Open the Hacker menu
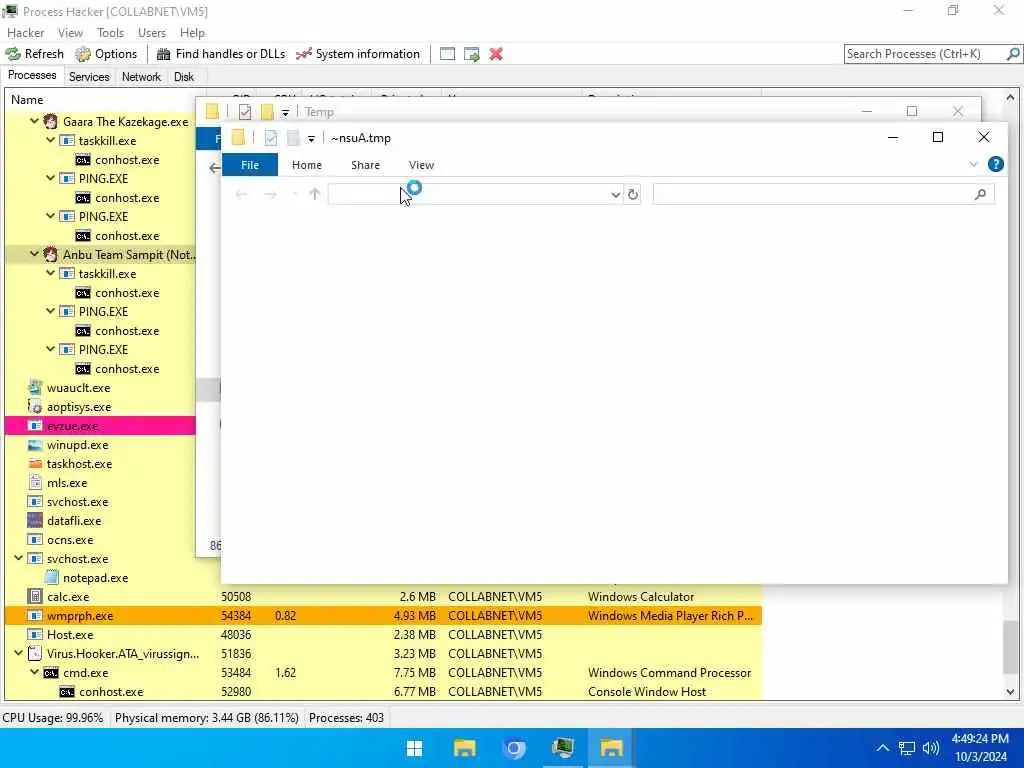 tap(25, 33)
